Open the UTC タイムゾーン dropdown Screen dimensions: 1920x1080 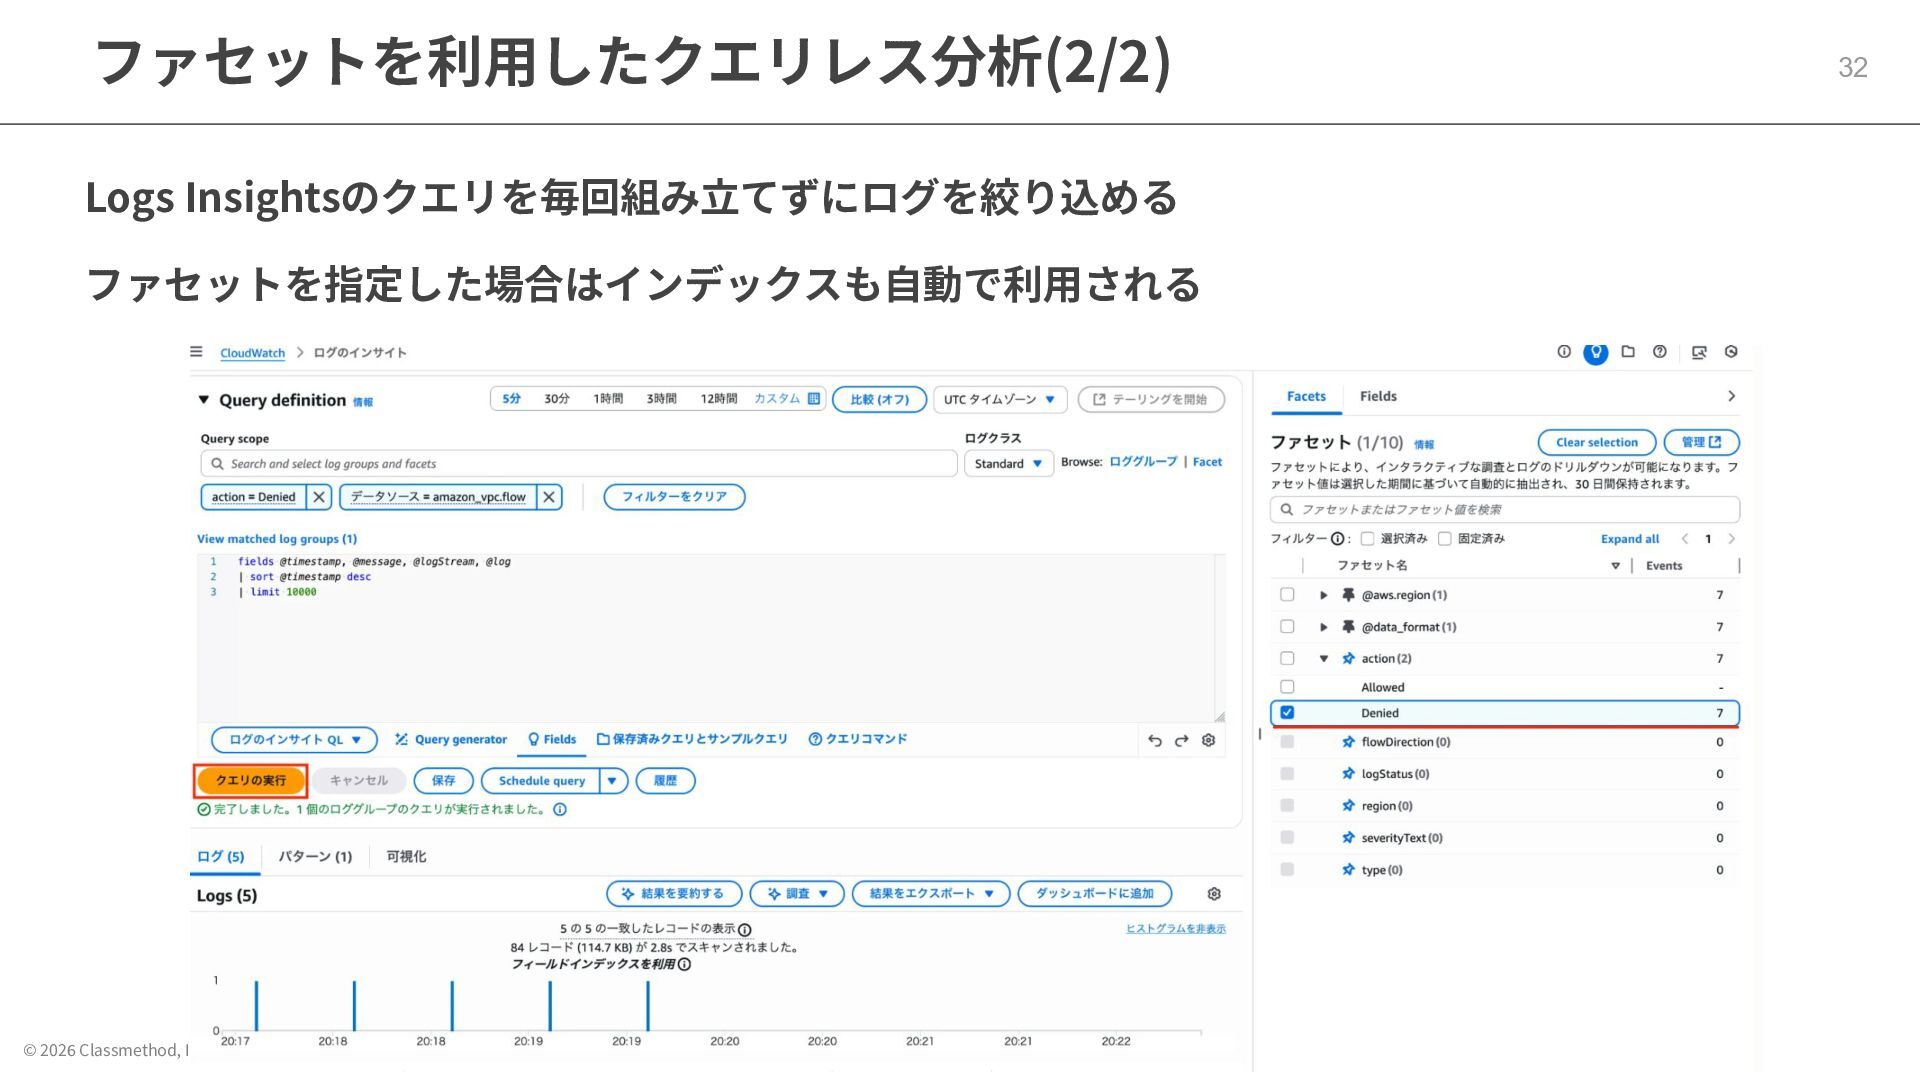999,400
